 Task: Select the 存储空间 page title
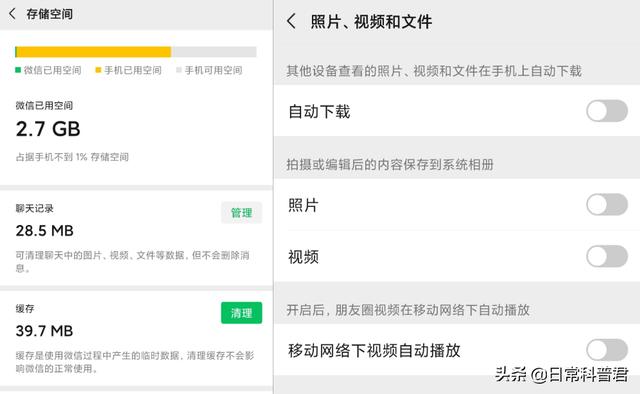[x=49, y=14]
